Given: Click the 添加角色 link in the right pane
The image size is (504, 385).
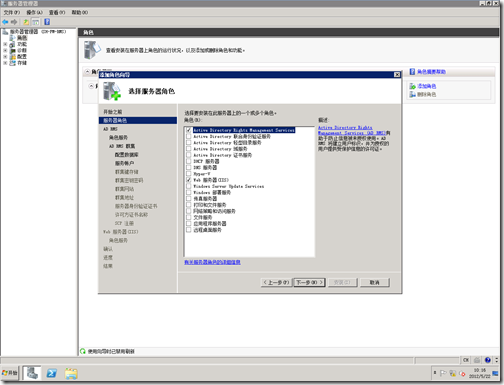Looking at the screenshot, I should (x=427, y=86).
